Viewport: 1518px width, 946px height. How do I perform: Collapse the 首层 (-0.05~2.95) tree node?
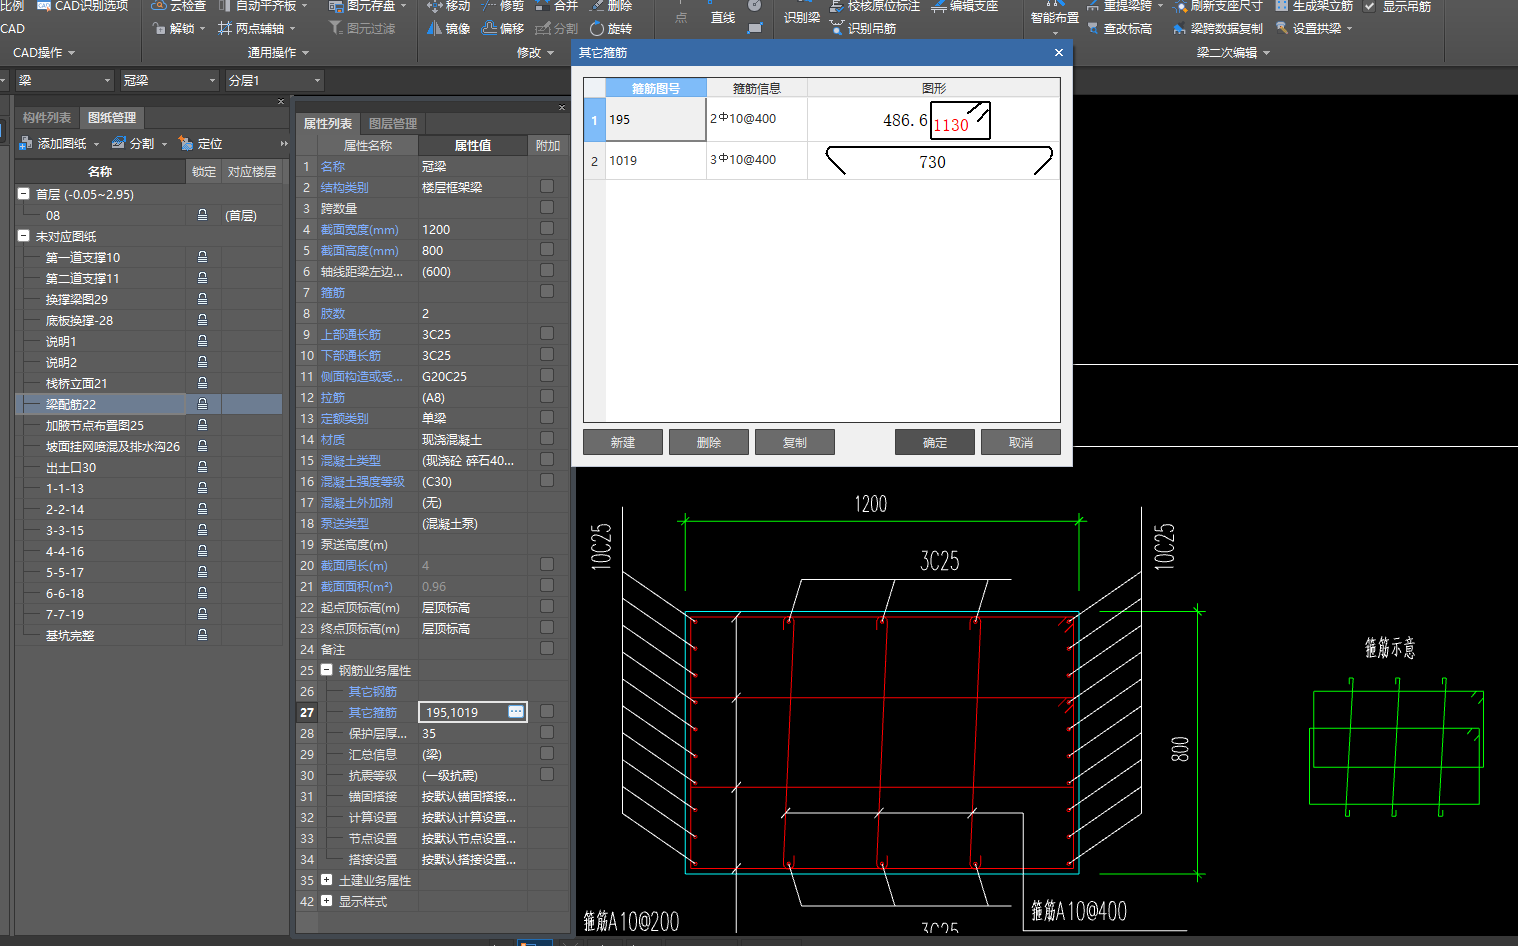point(23,194)
